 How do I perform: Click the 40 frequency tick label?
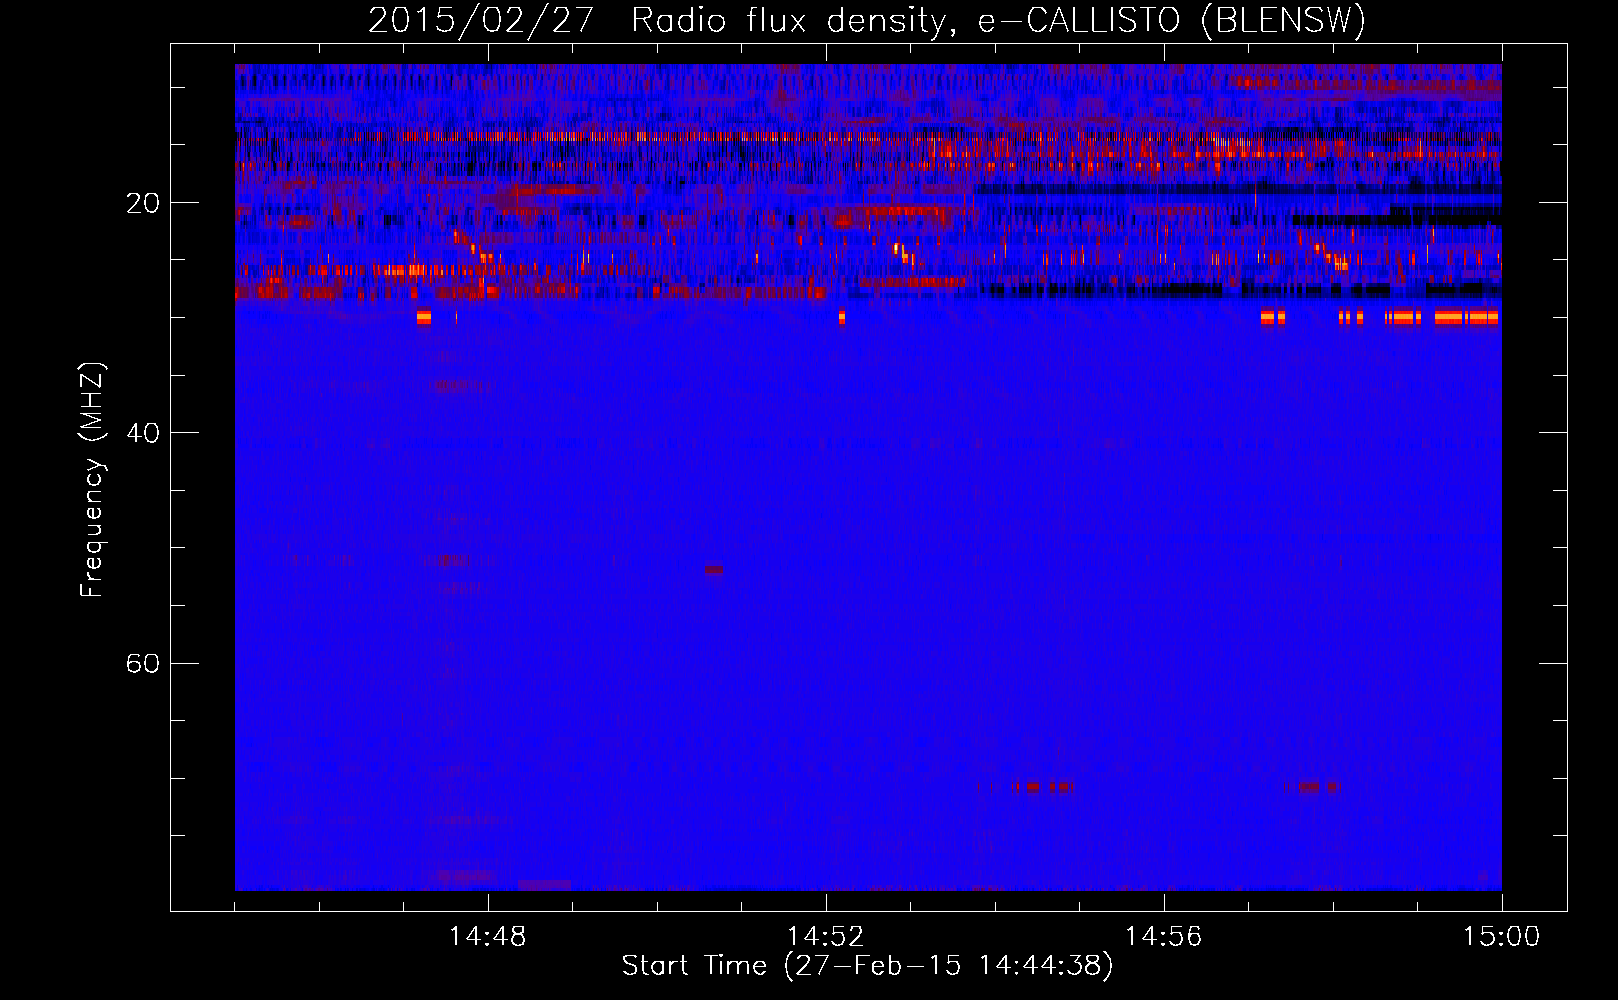point(143,434)
